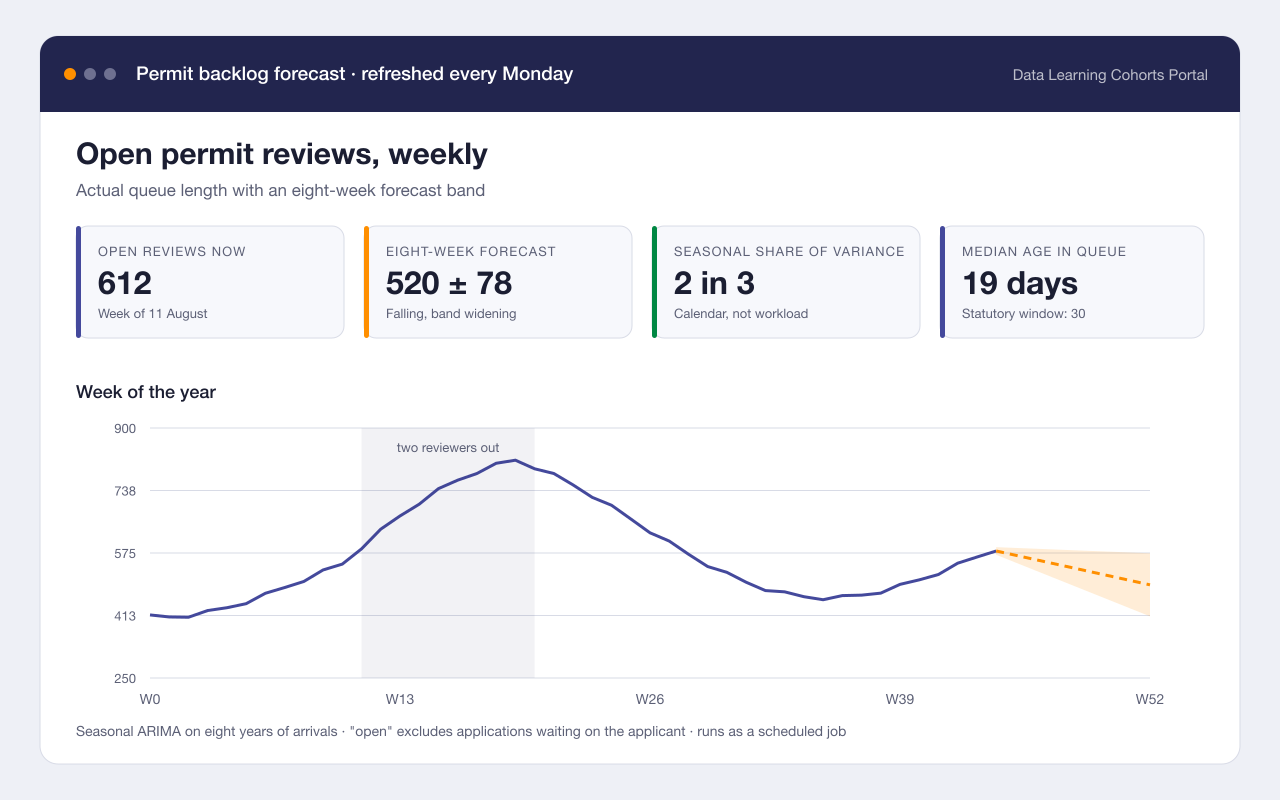Select the W26 axis label
1280x800 pixels.
[x=650, y=700]
